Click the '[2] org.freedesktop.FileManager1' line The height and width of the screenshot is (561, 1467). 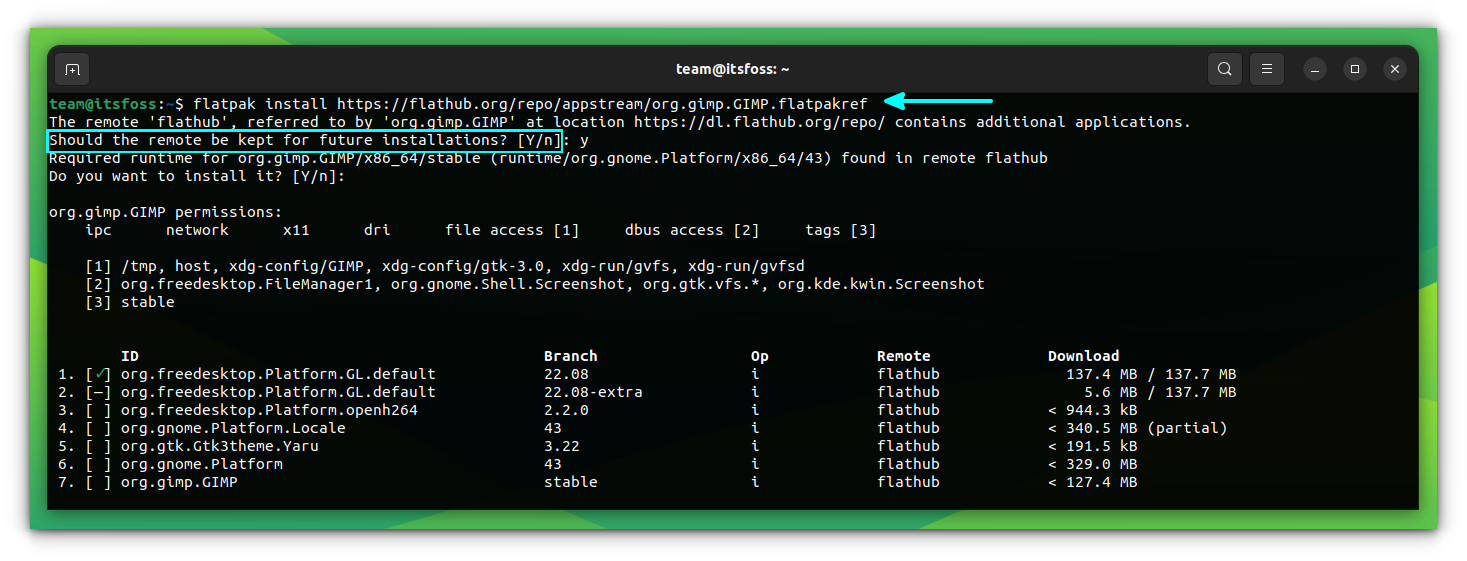point(535,284)
